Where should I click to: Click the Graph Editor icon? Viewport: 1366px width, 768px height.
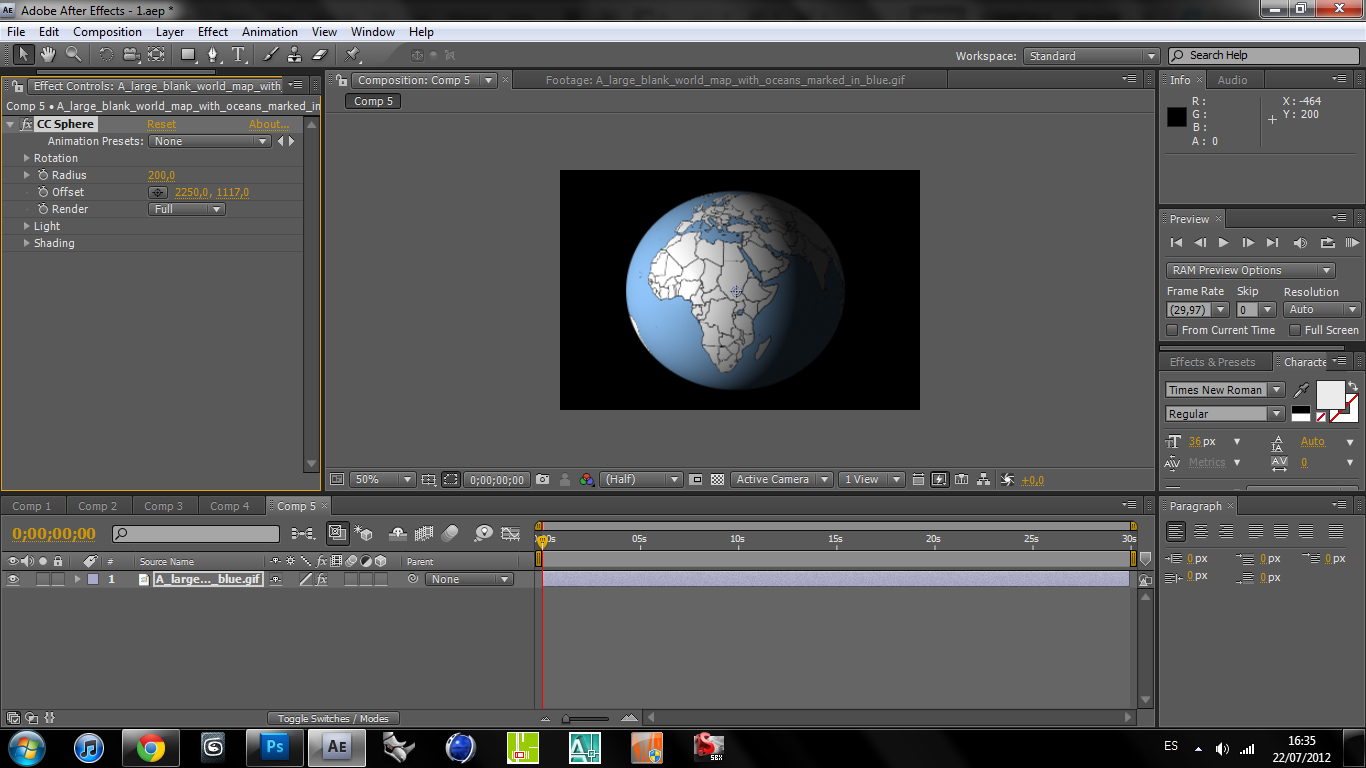point(511,534)
